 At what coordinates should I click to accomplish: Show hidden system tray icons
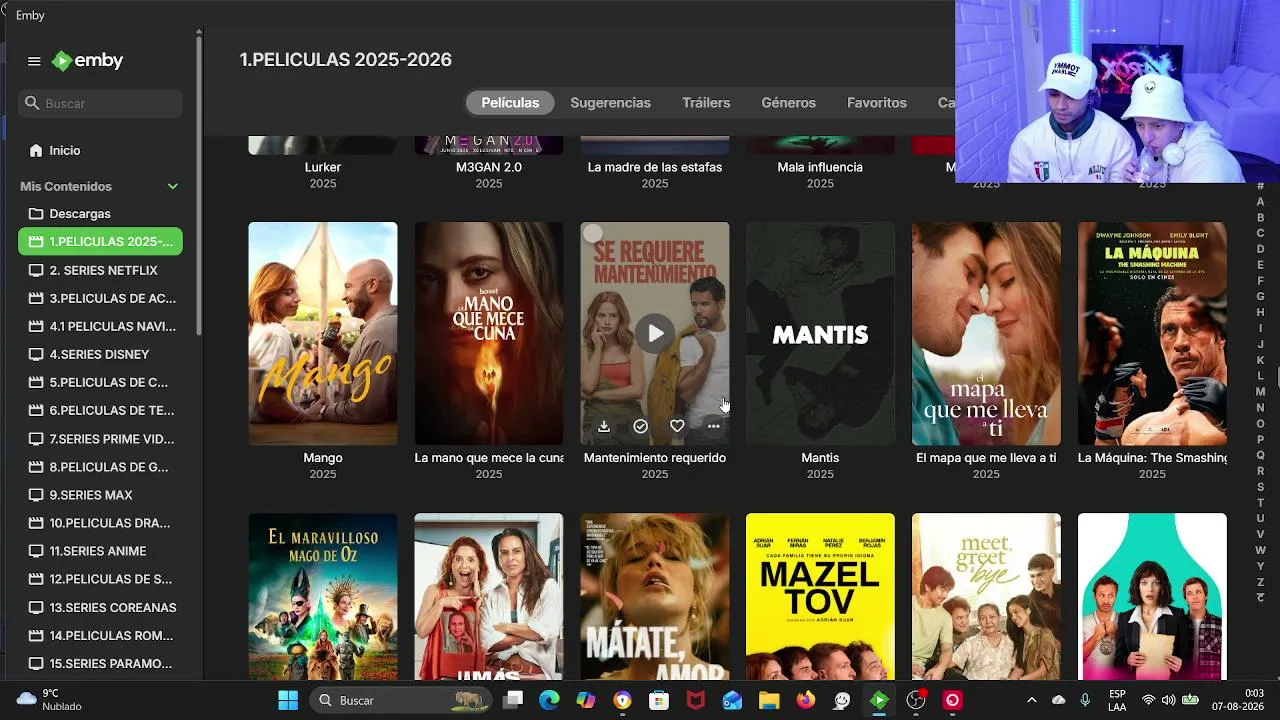(1032, 700)
